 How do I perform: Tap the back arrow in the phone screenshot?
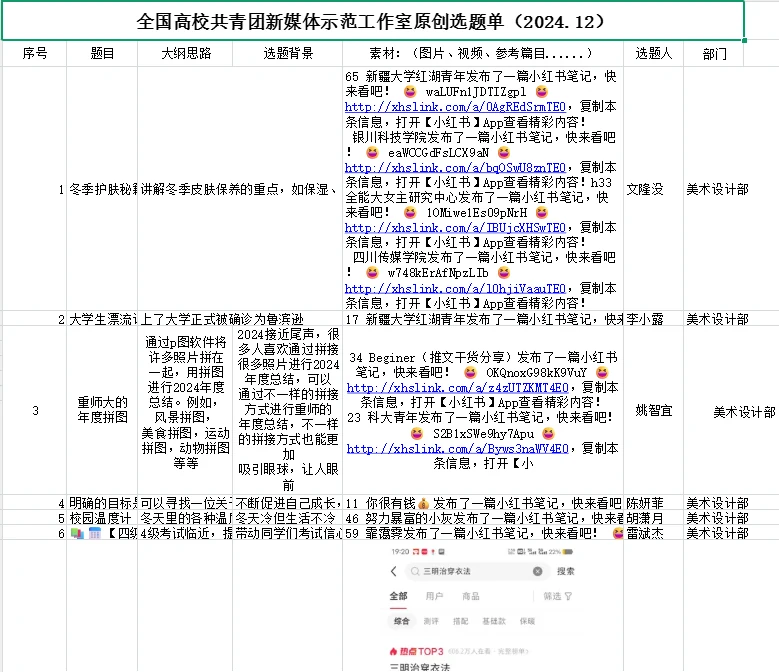click(393, 571)
